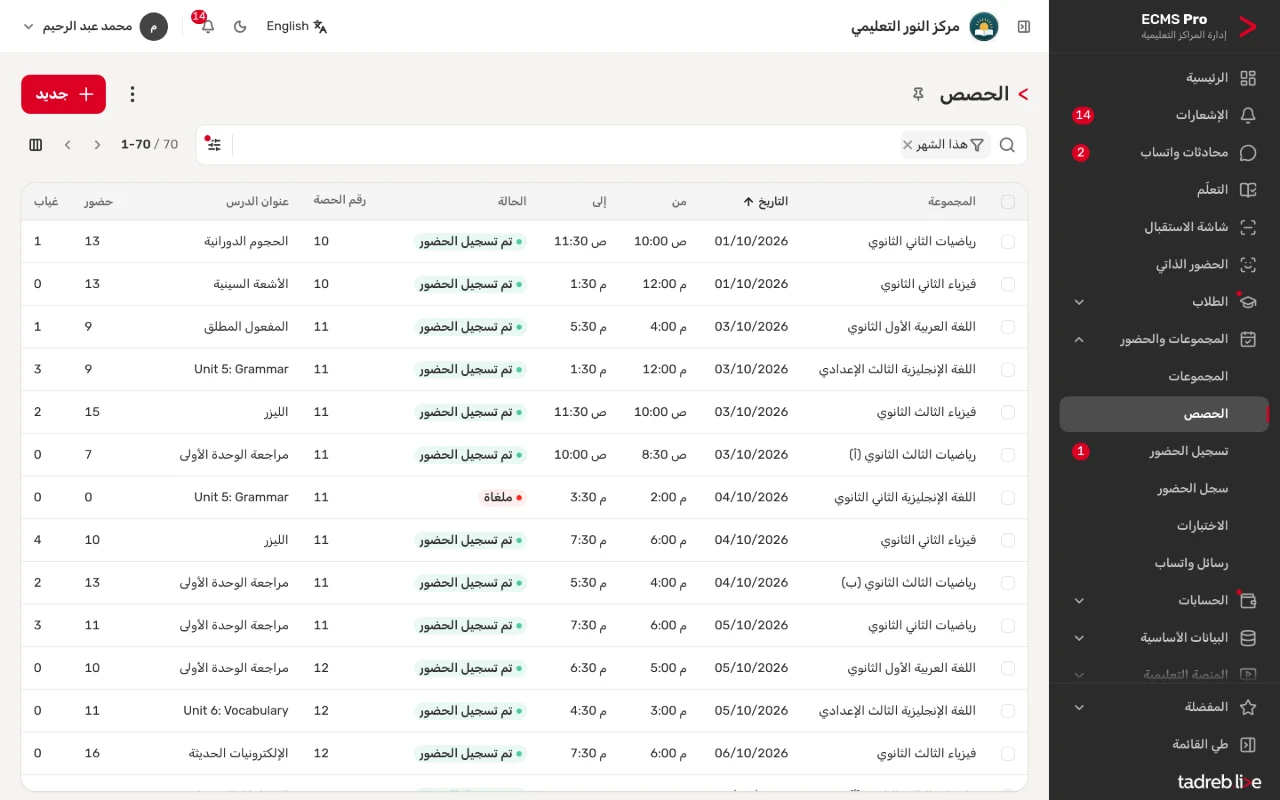The width and height of the screenshot is (1280, 800).
Task: Switch language to English
Action: (x=297, y=27)
